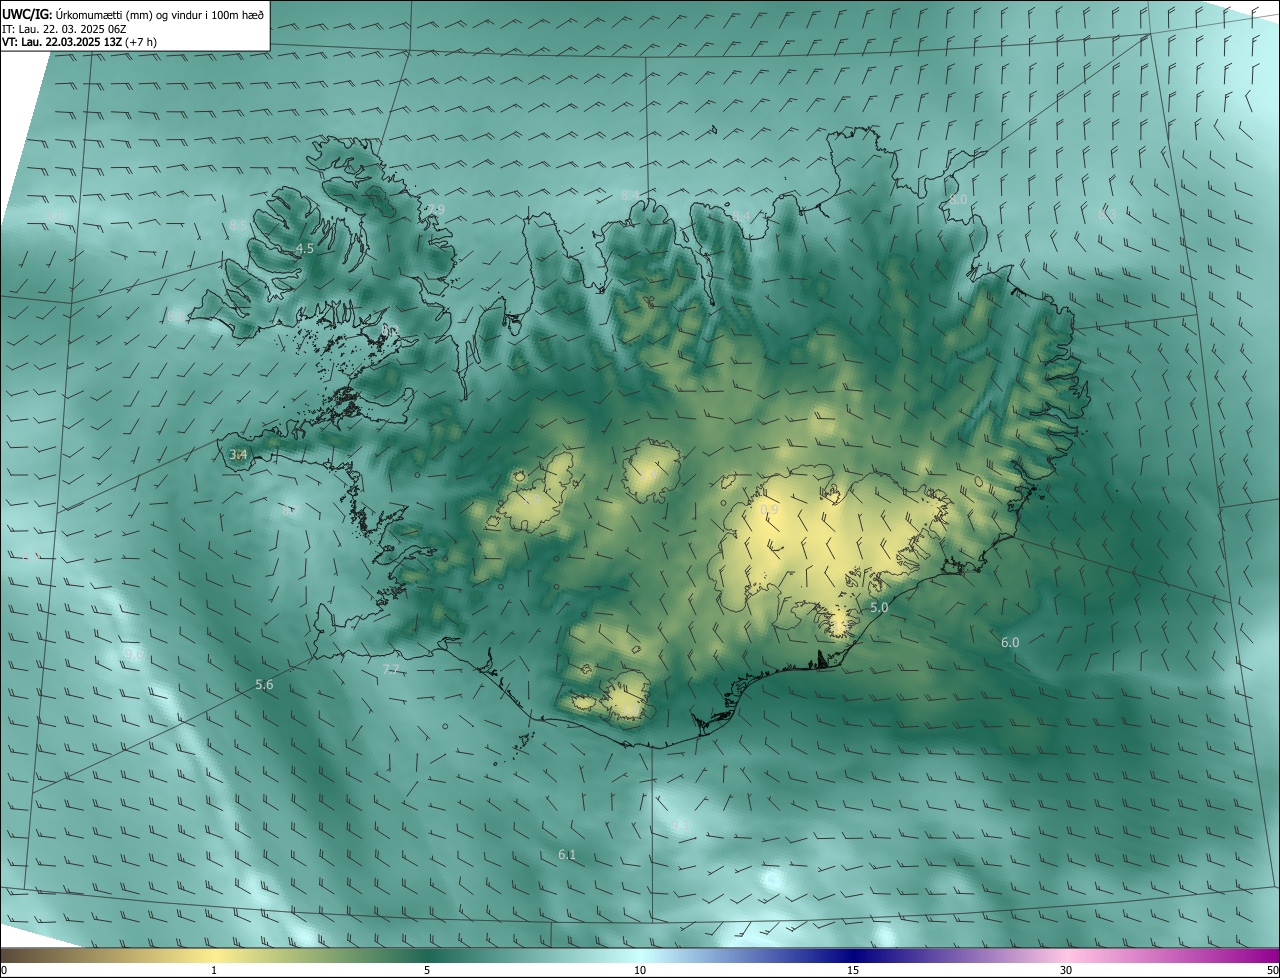1280x978 pixels.
Task: Click the 4.5 value over the Westfjords
Action: tap(305, 249)
